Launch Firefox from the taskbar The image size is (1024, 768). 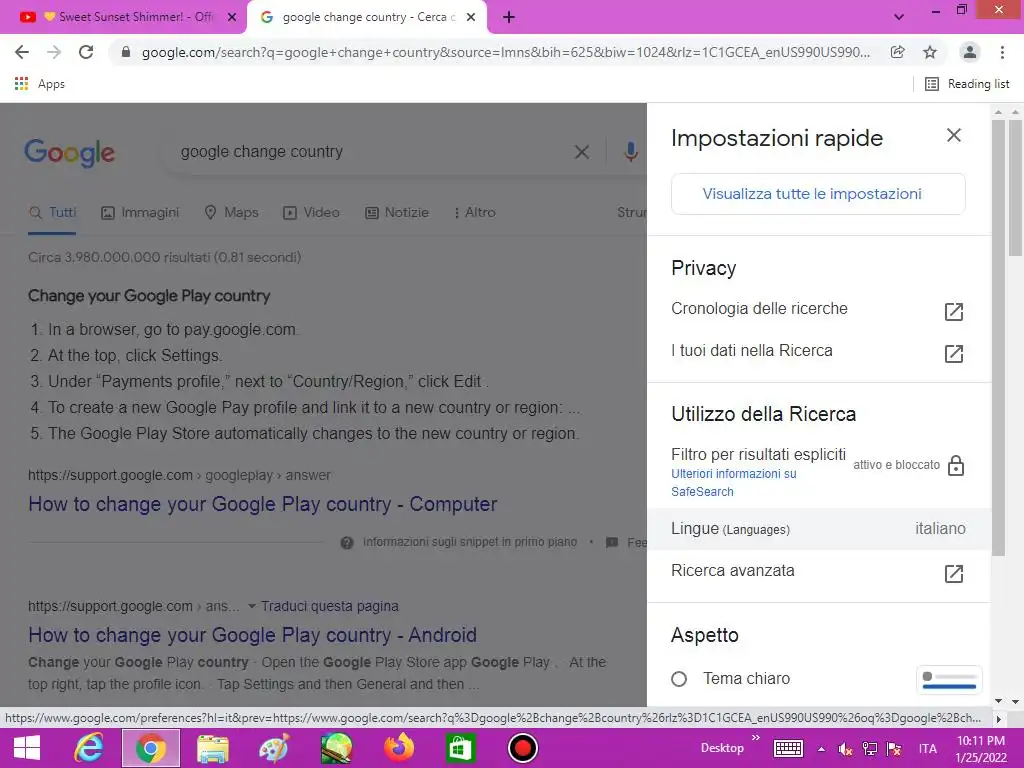(398, 748)
